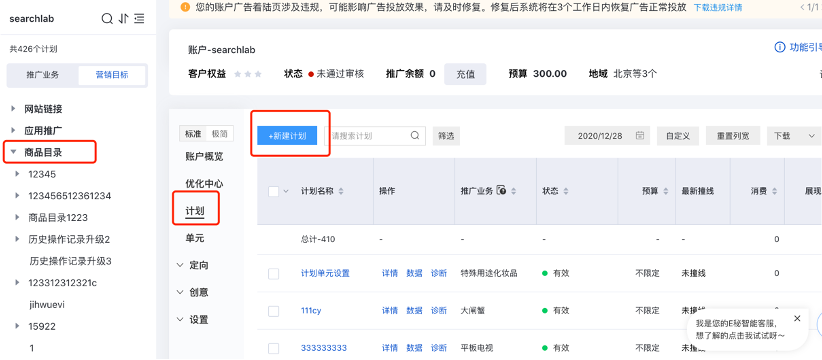Select 计划 in side menu
This screenshot has height=360, width=822.
coord(194,211)
